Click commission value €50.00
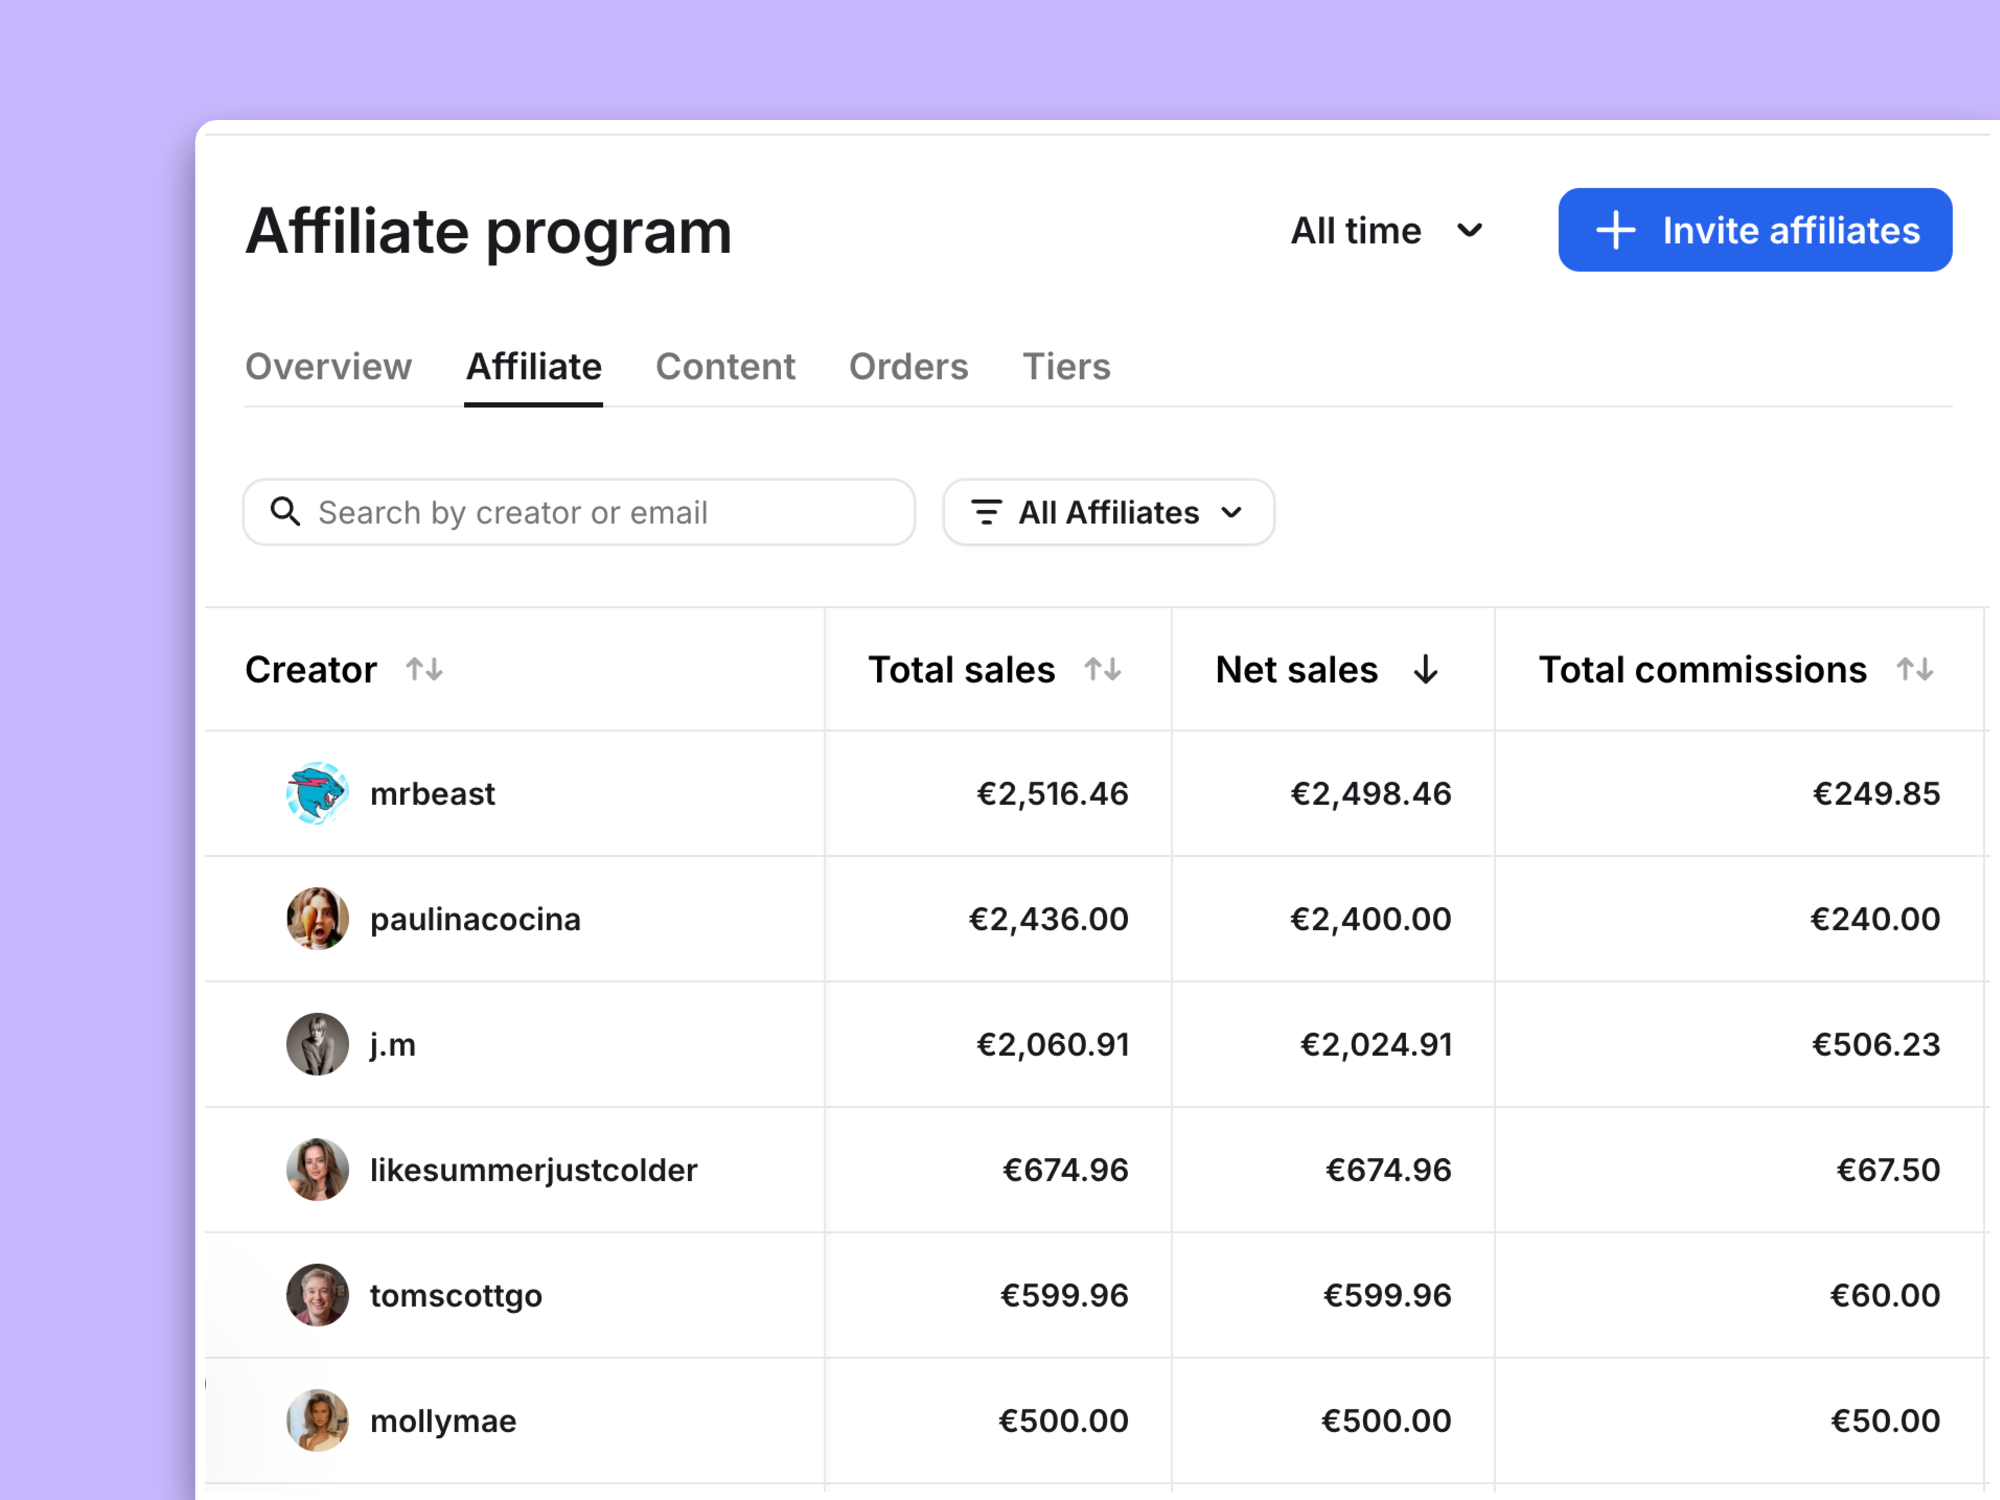 tap(1885, 1421)
